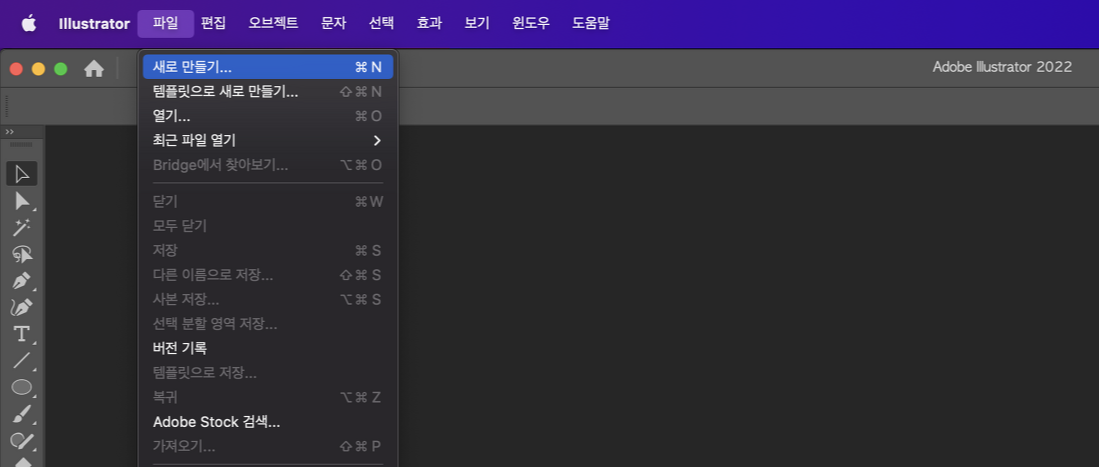Select the Direct Selection tool
Image resolution: width=1099 pixels, height=467 pixels.
[x=22, y=201]
